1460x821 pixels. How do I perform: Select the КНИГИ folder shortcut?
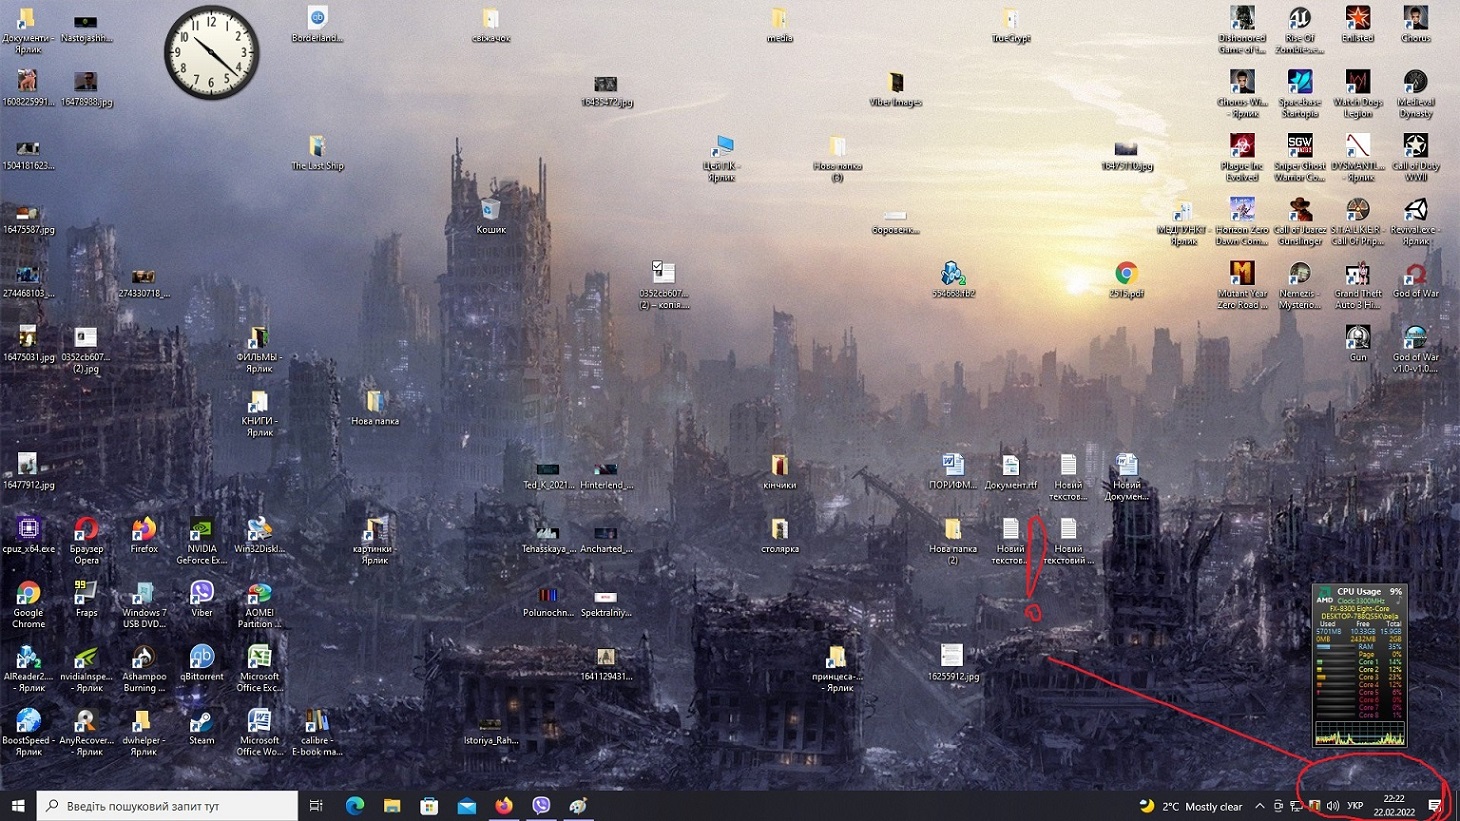point(259,414)
